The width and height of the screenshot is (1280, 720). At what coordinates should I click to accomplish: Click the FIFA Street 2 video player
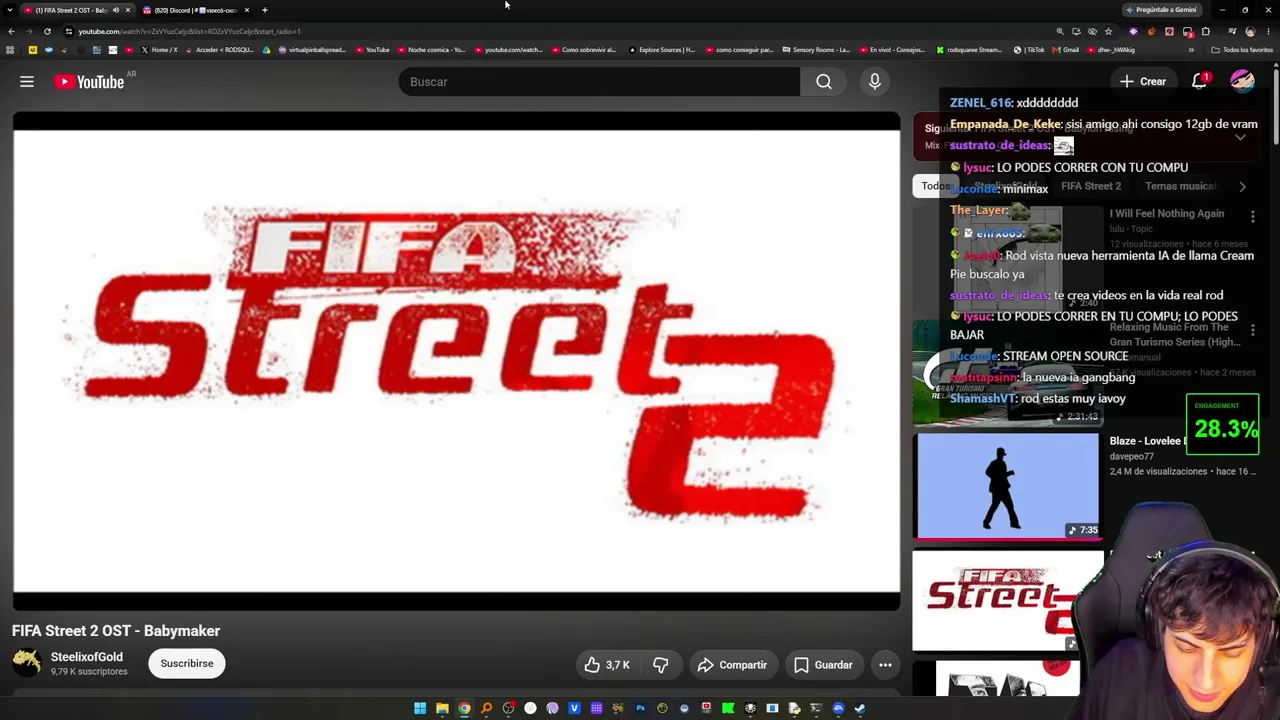pyautogui.click(x=456, y=361)
